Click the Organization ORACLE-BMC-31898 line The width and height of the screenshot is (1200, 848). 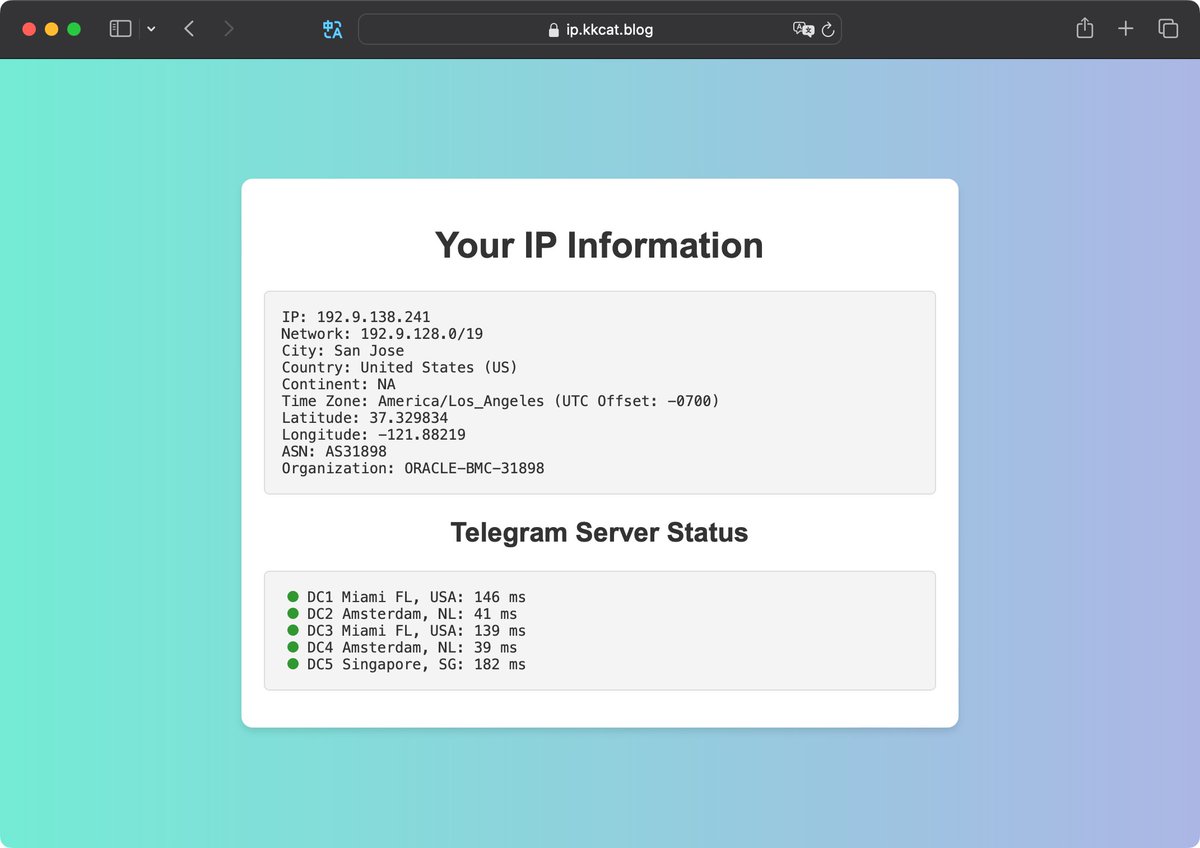click(413, 468)
